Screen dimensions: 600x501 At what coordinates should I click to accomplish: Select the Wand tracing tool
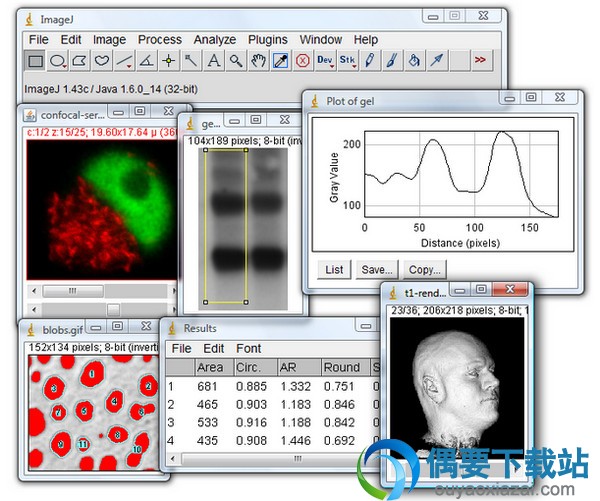pos(191,60)
